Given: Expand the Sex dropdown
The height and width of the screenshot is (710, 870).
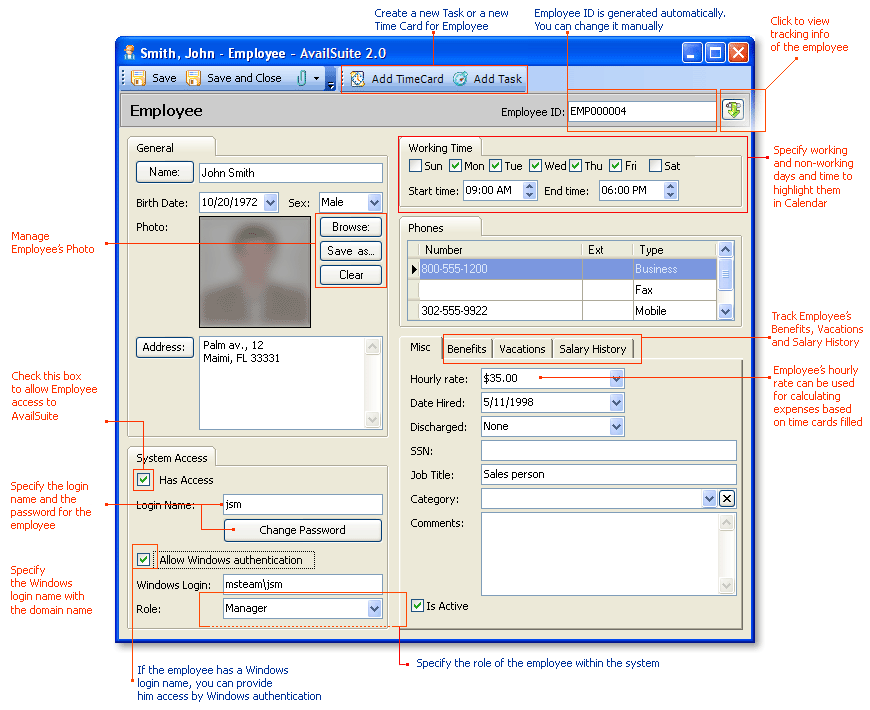Looking at the screenshot, I should pyautogui.click(x=374, y=203).
